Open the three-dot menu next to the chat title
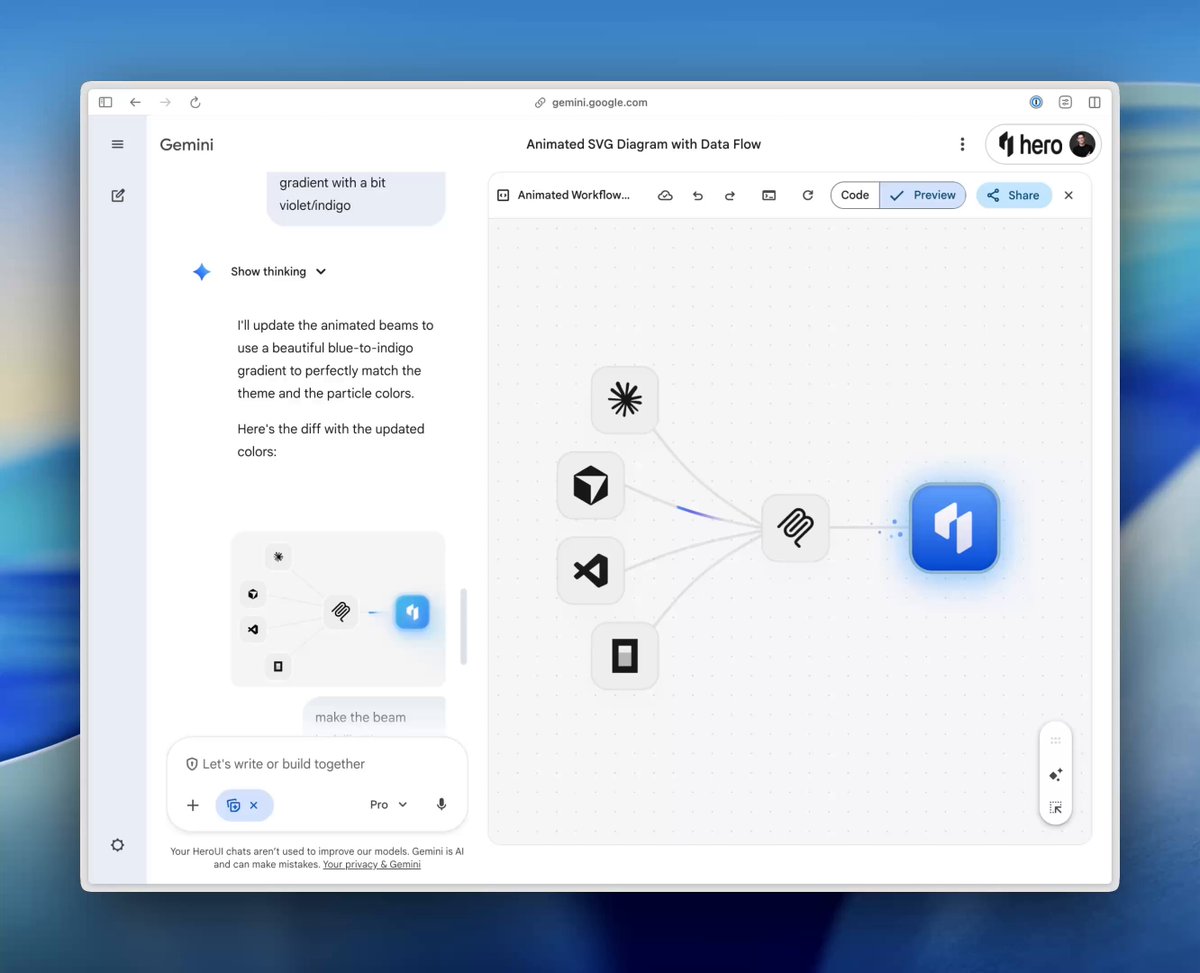The image size is (1200, 973). (962, 144)
